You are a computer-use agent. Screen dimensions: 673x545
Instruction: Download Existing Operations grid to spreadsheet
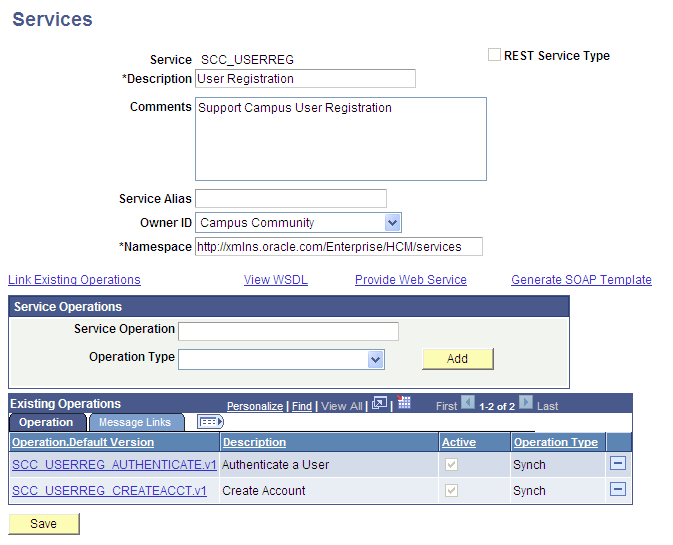click(403, 402)
